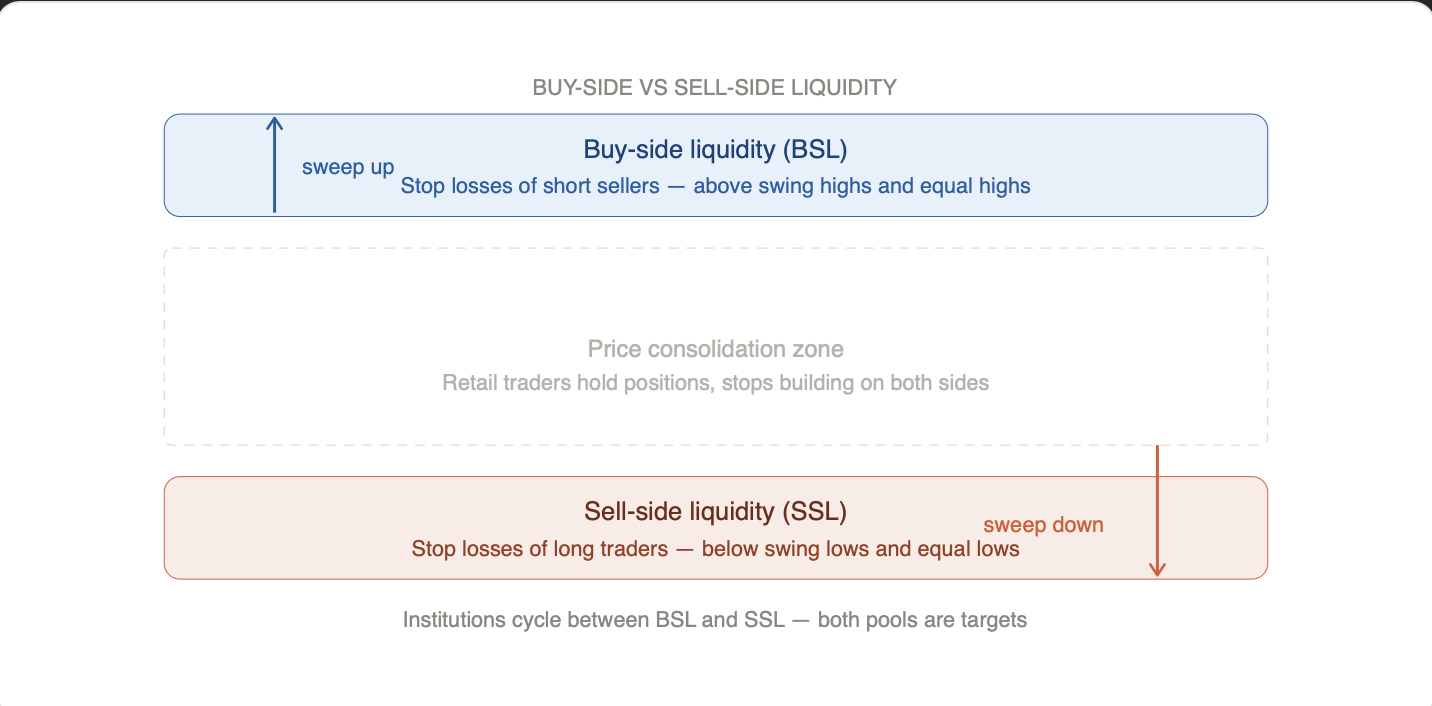Click the 'Institutions cycle between BSL and SSL' caption
The image size is (1432, 706).
point(594,620)
